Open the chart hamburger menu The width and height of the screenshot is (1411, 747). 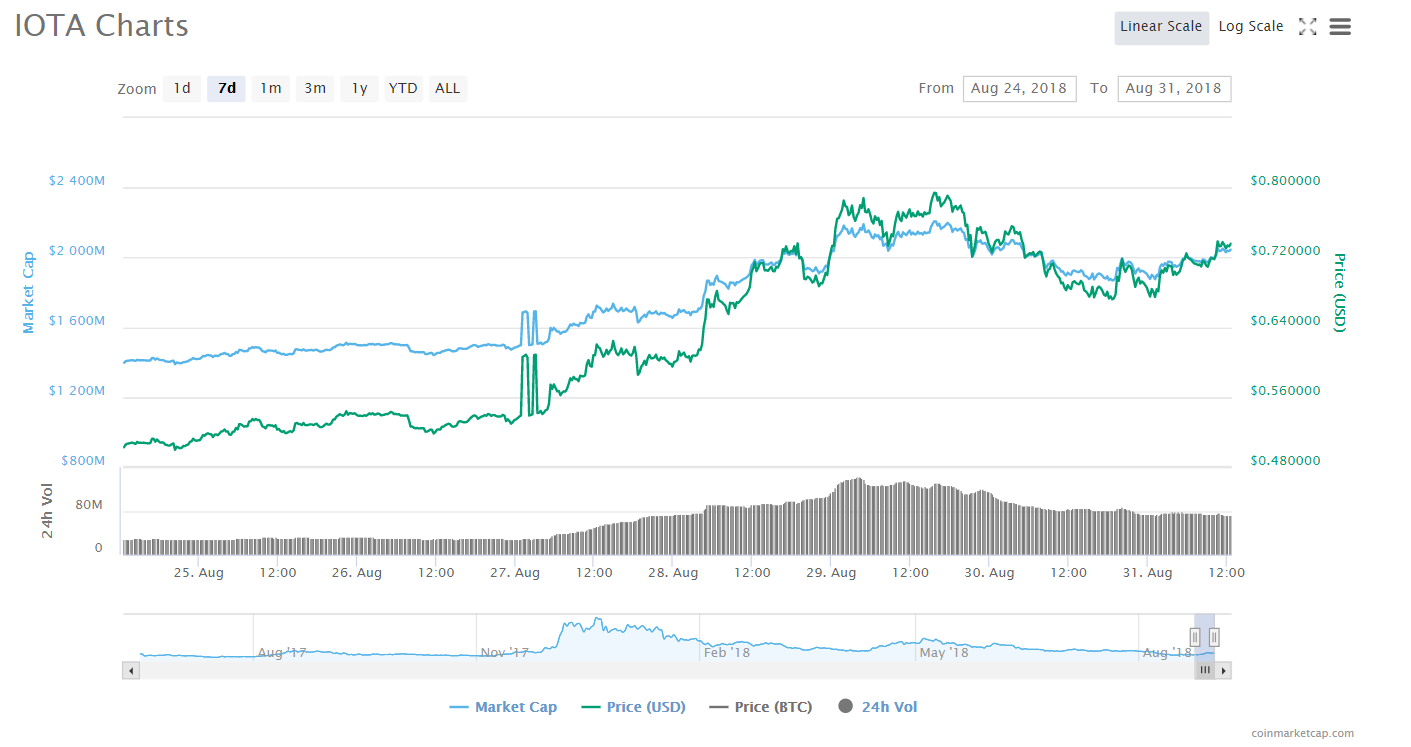[x=1340, y=27]
